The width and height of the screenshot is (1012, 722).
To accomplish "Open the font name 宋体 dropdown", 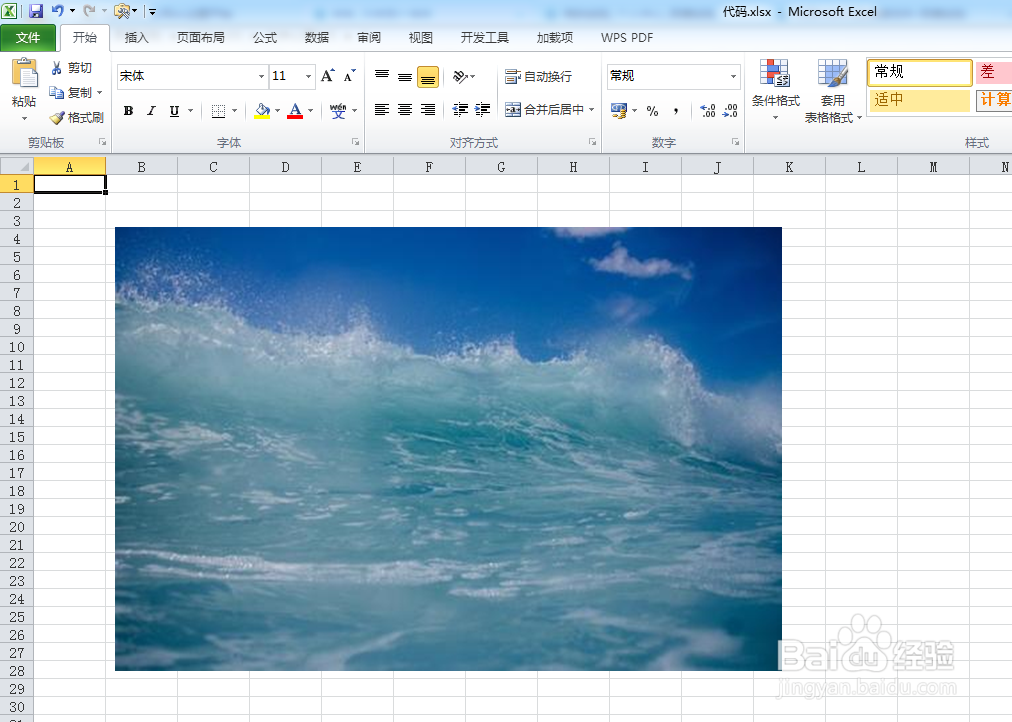I will coord(261,76).
